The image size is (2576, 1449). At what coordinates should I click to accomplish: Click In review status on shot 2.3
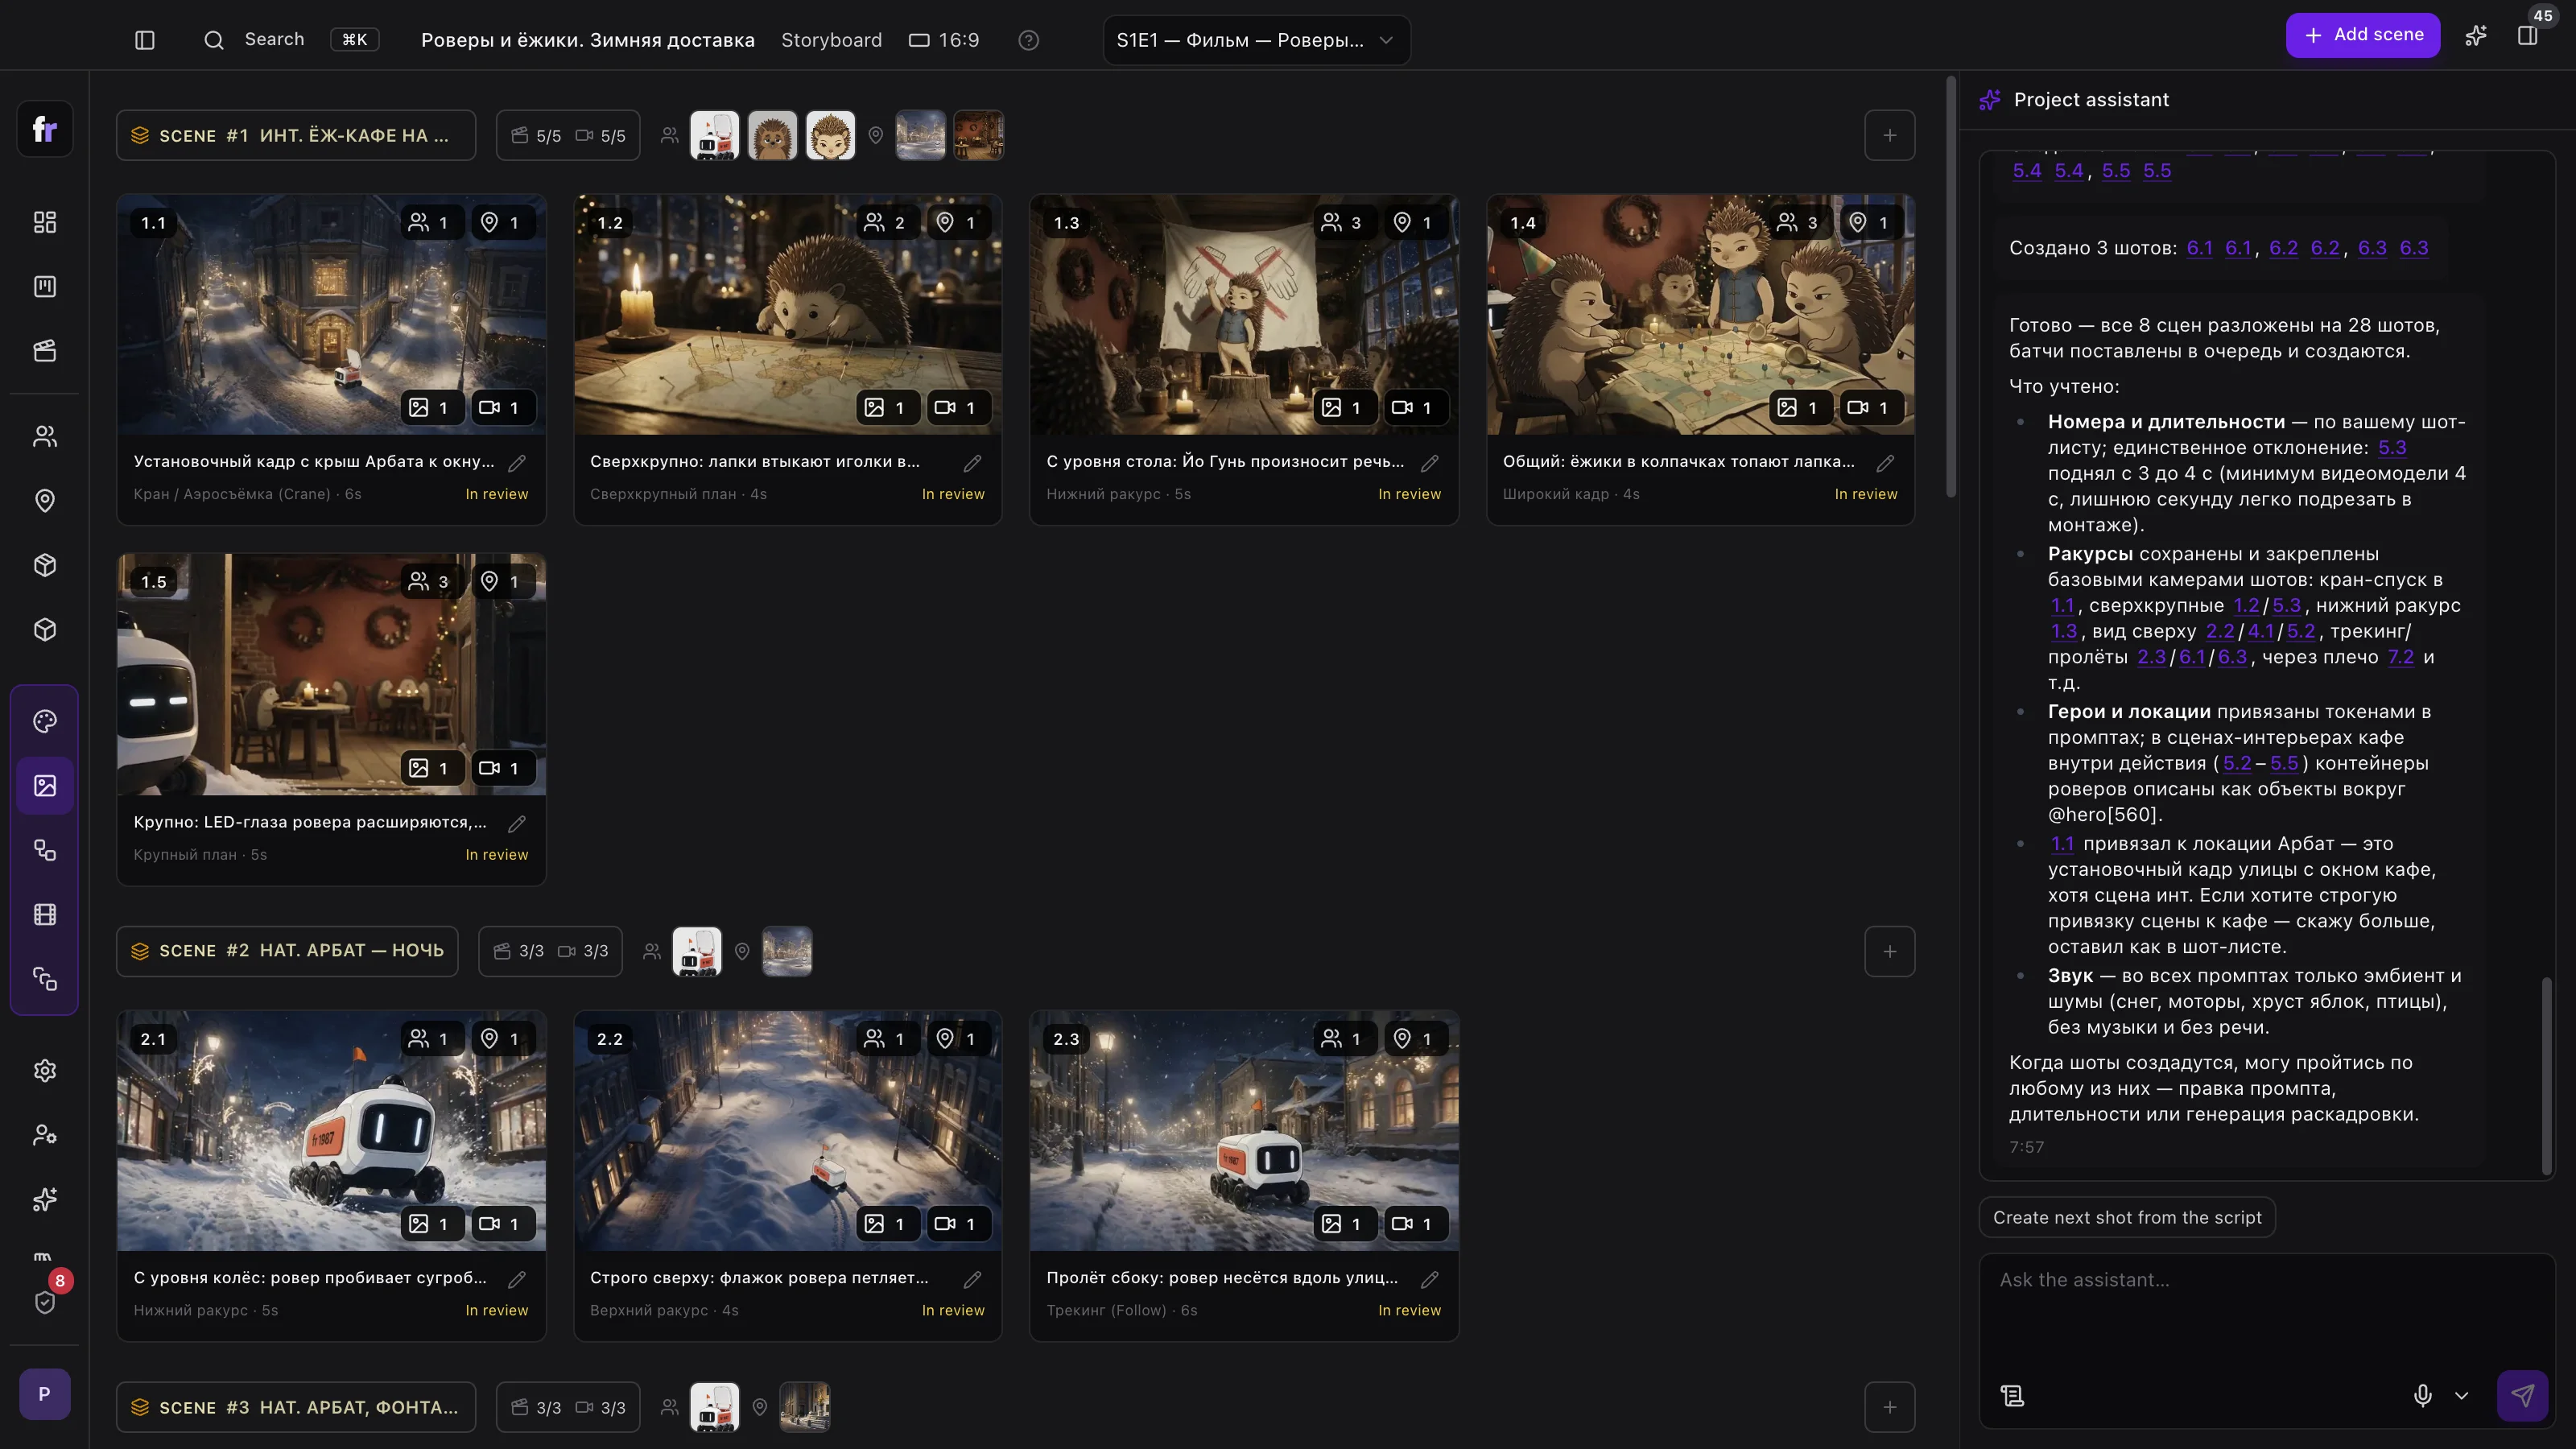(1409, 1310)
